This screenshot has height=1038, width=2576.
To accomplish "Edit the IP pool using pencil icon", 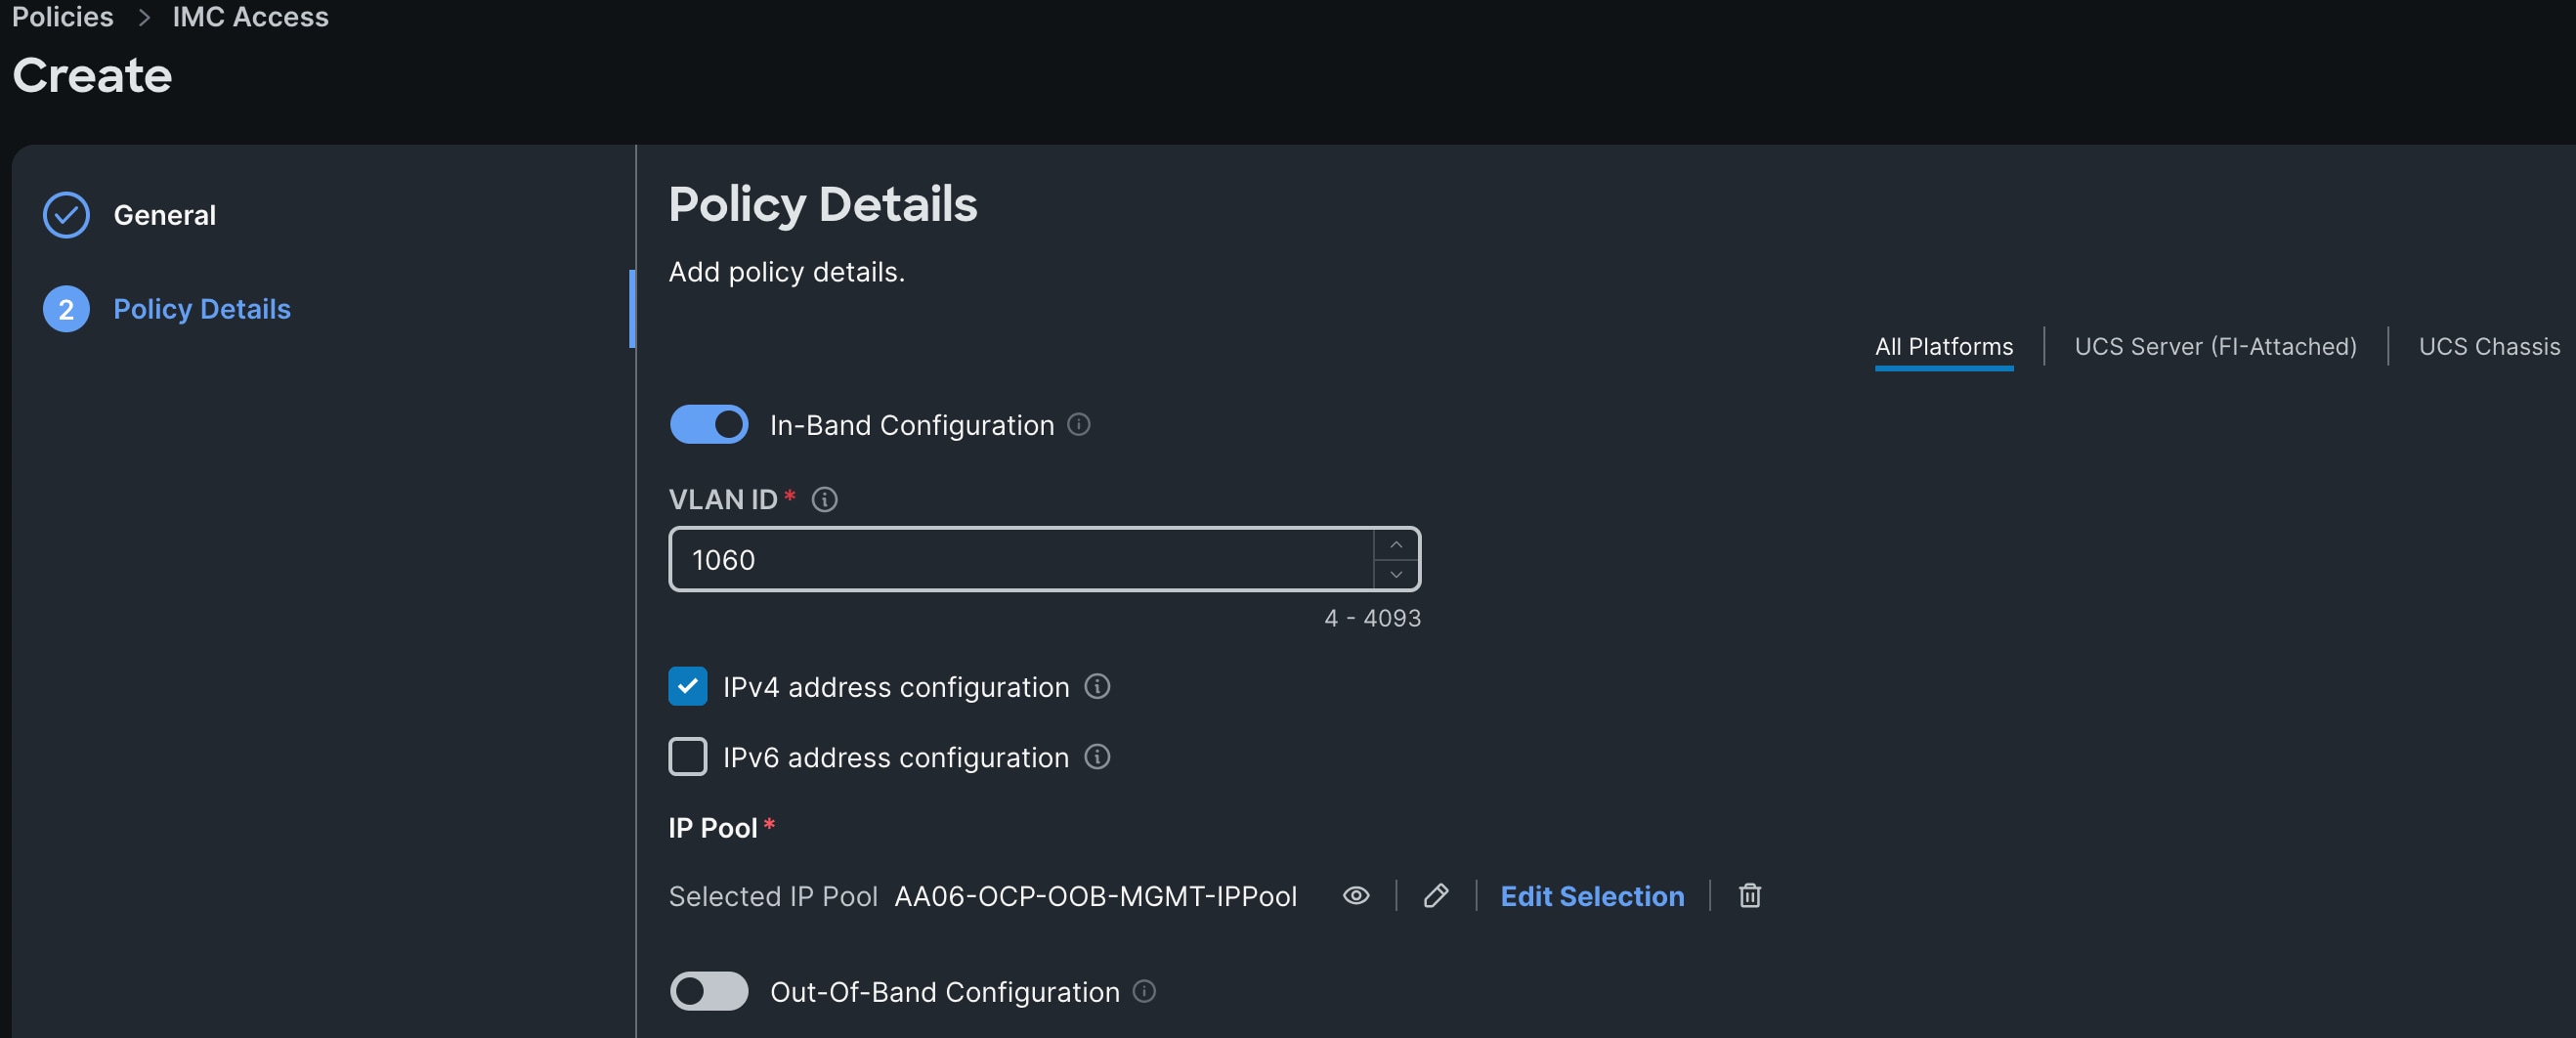I will (1435, 895).
